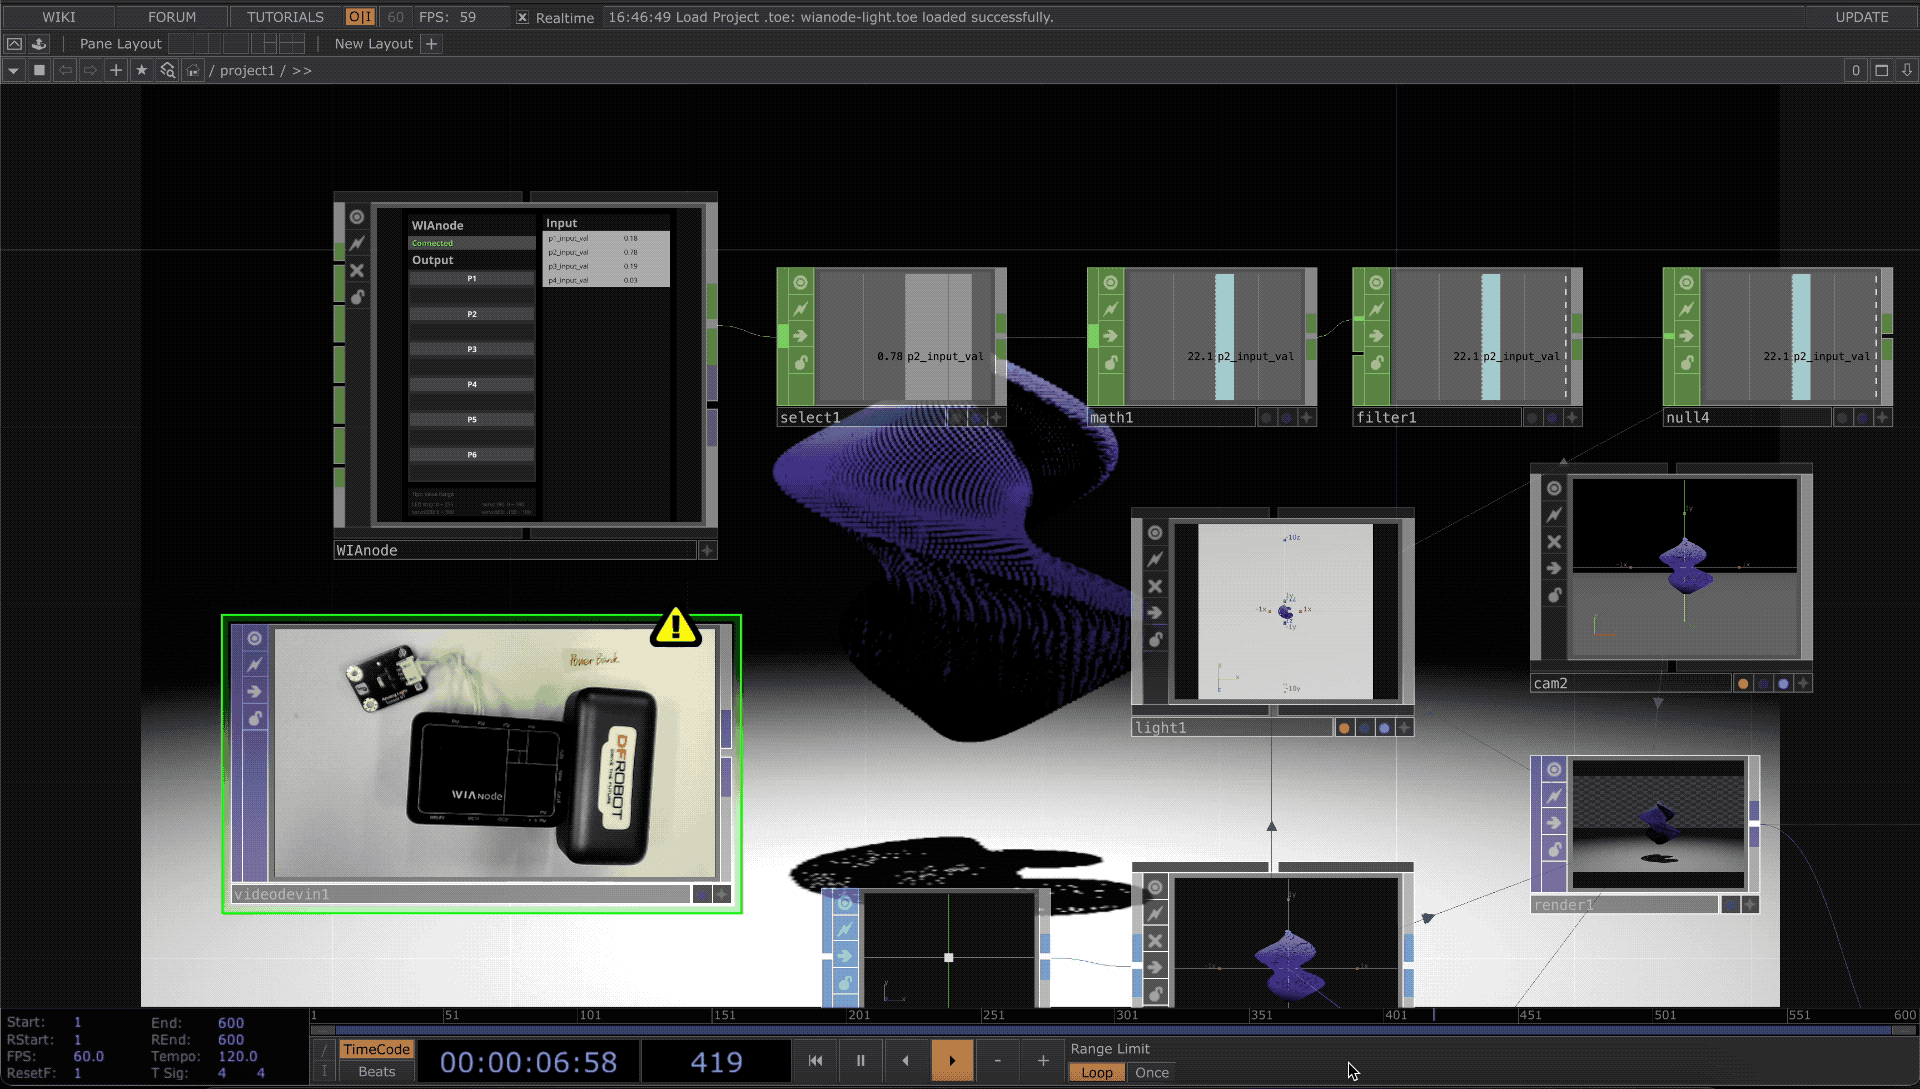The image size is (1920, 1089).
Task: Pause the timeline playback
Action: click(x=860, y=1061)
